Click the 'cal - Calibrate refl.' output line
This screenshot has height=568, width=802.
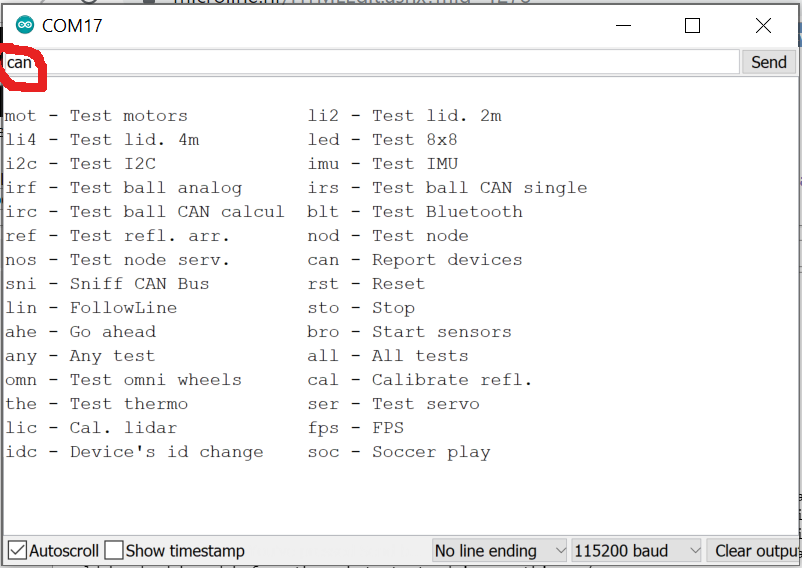420,380
